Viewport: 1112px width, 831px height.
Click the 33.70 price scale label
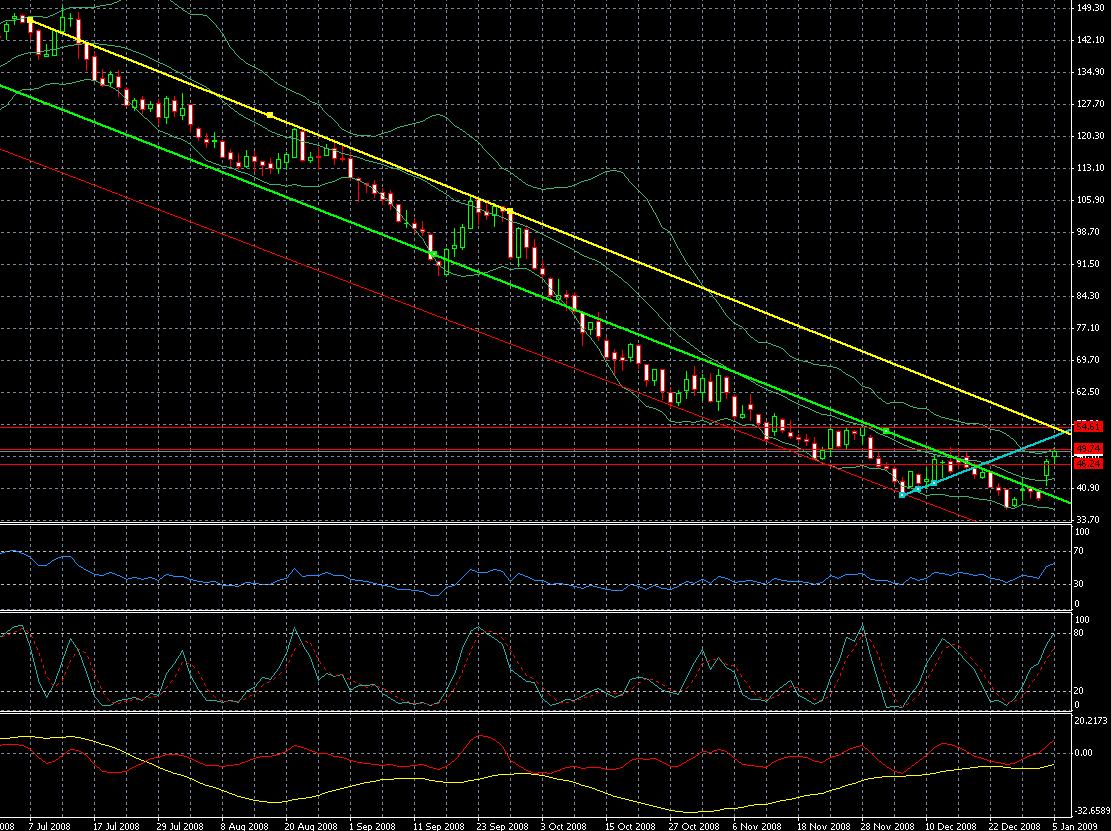tap(1088, 519)
